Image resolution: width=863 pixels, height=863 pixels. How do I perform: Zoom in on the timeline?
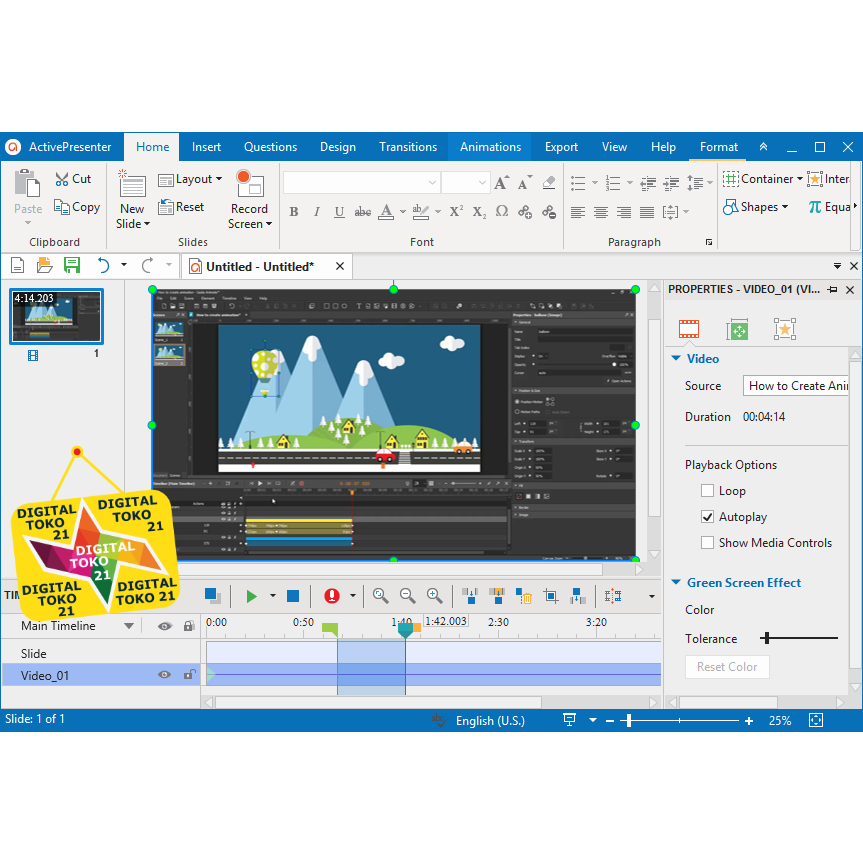coord(434,596)
